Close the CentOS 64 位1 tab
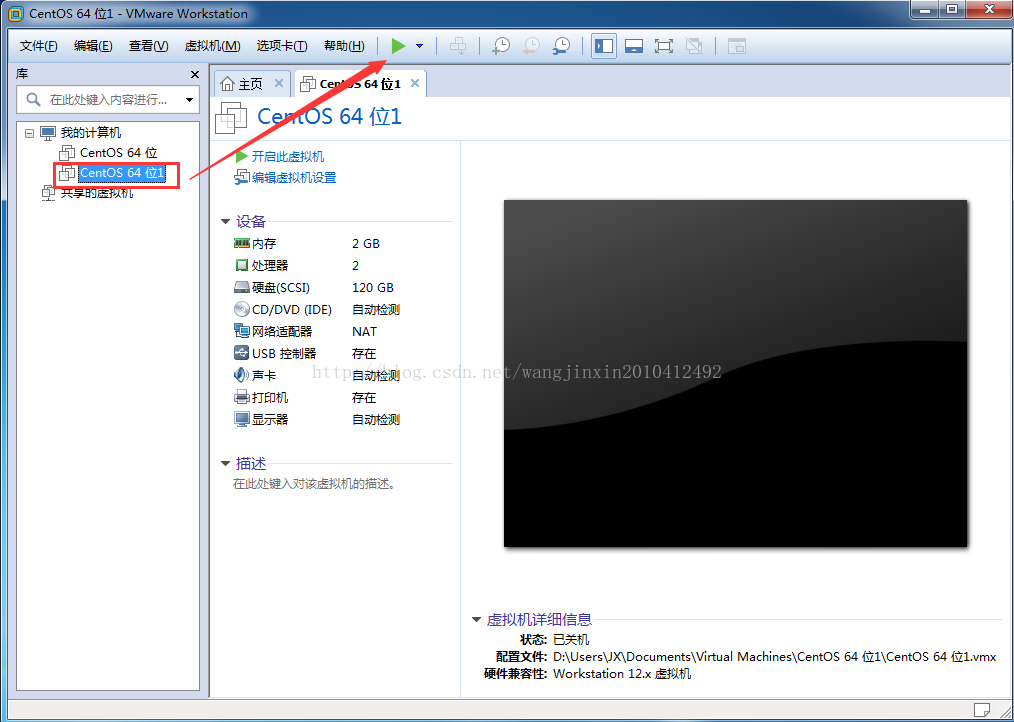This screenshot has height=722, width=1014. [415, 83]
